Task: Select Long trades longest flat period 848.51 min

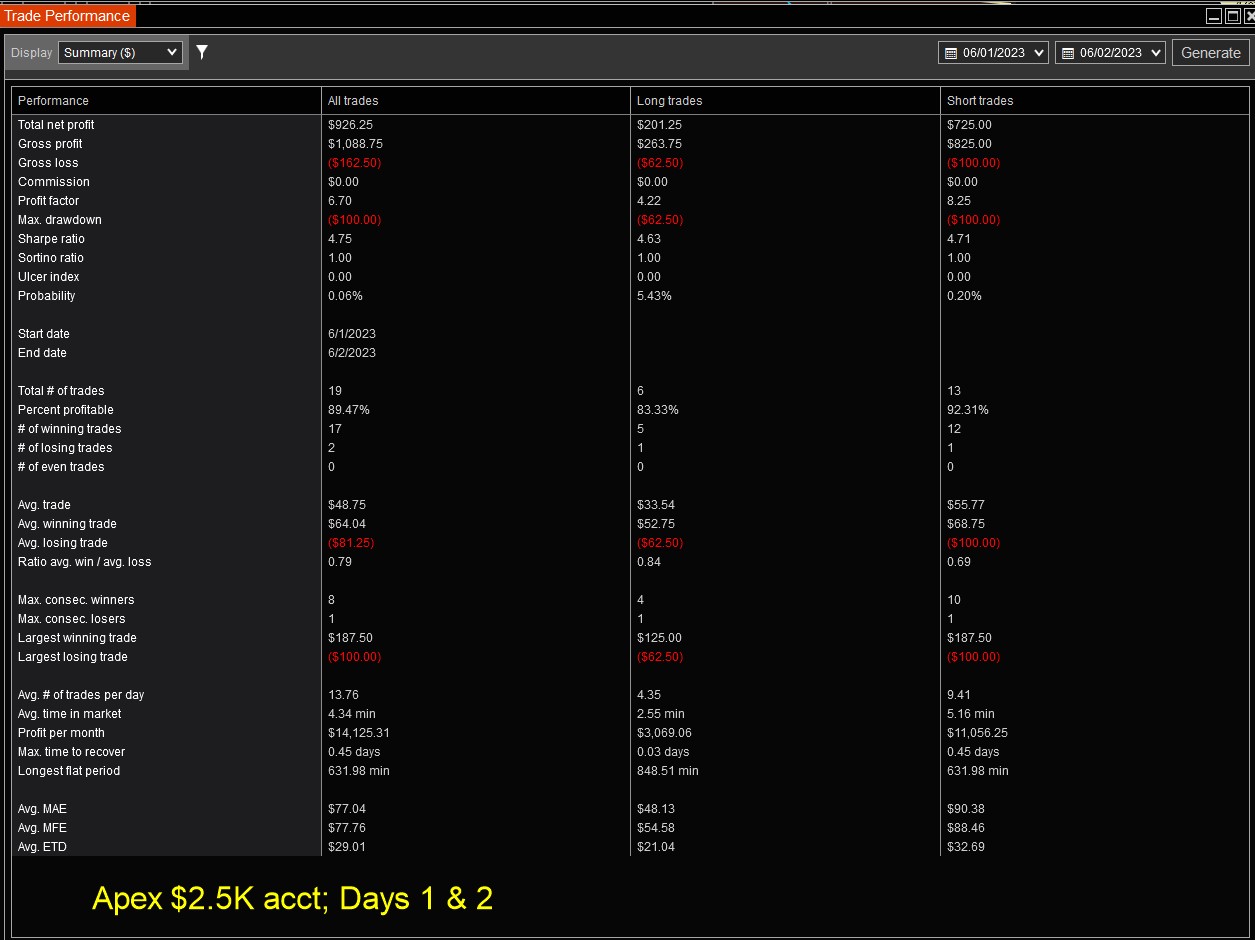Action: [x=668, y=771]
